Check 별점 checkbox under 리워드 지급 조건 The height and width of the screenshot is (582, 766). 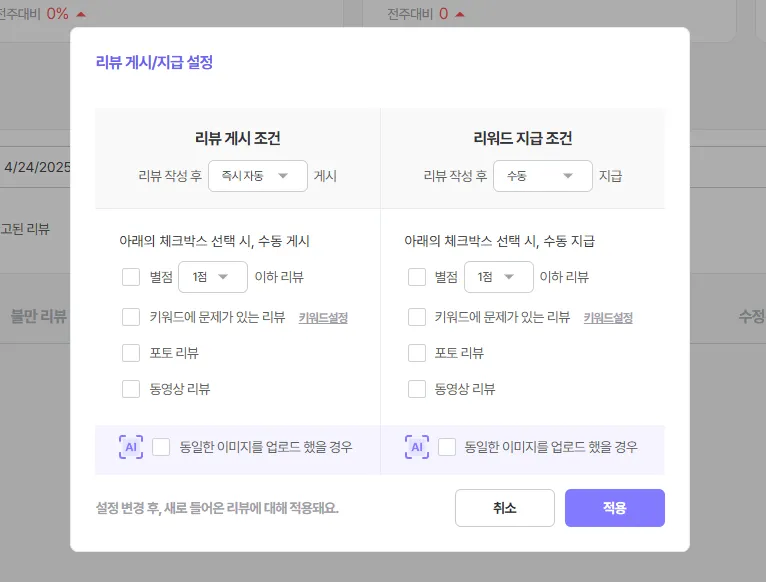[417, 277]
